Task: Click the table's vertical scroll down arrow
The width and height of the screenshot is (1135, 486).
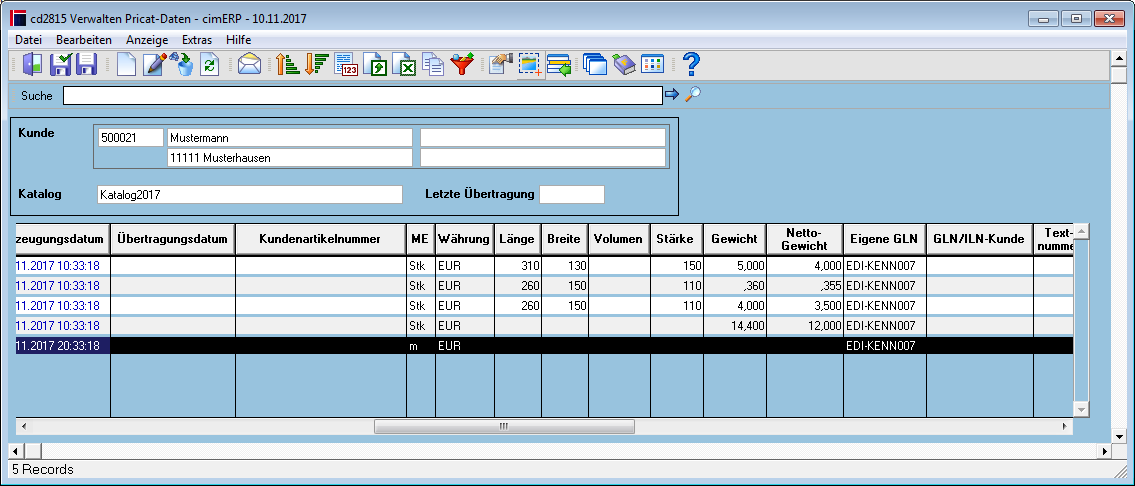Action: pyautogui.click(x=1081, y=410)
